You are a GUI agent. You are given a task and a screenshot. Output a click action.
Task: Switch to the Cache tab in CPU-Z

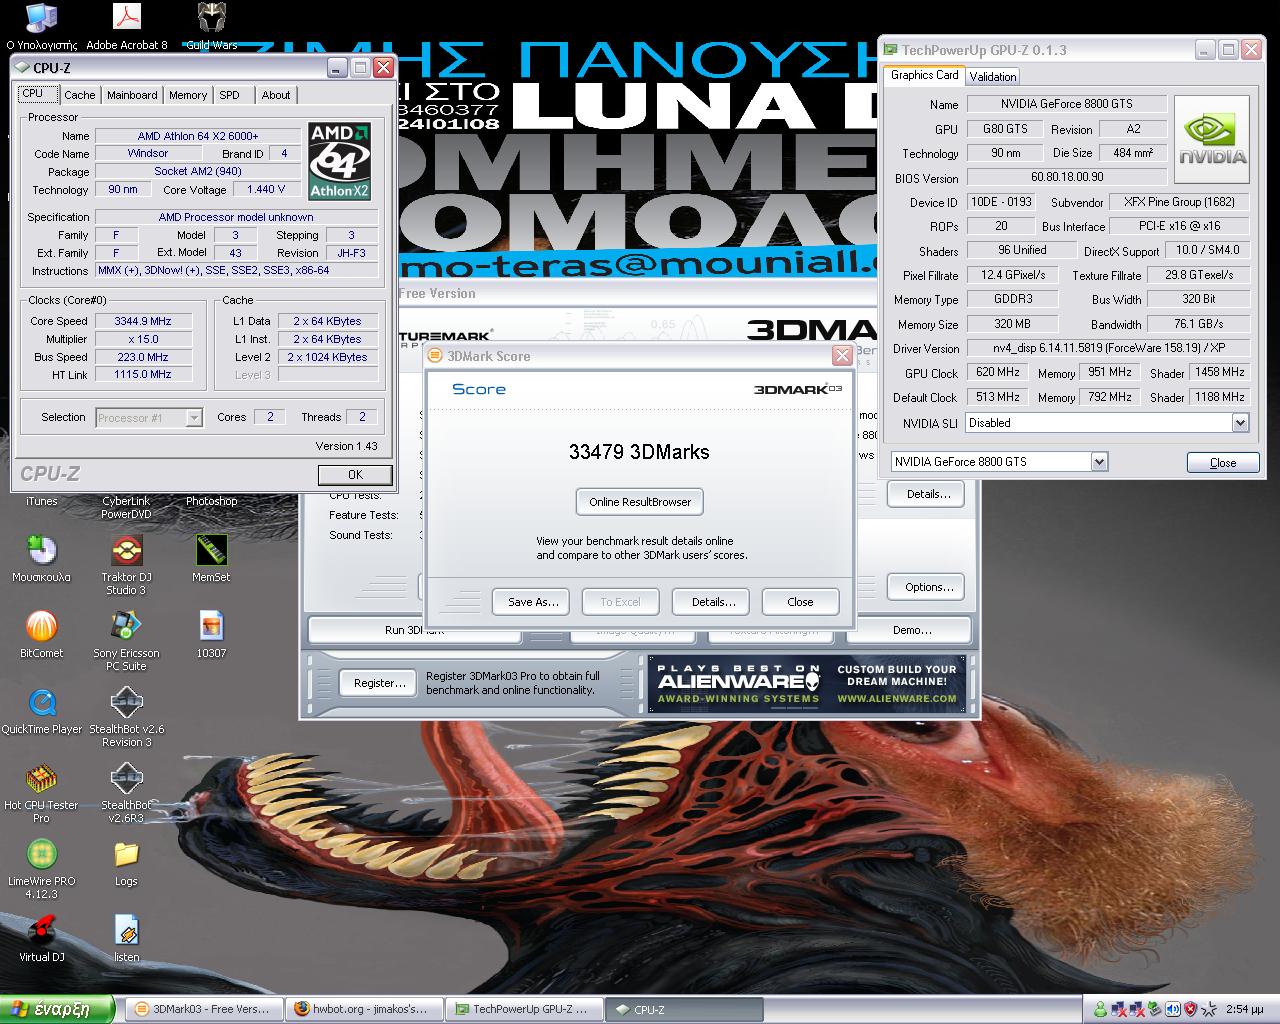tap(80, 95)
